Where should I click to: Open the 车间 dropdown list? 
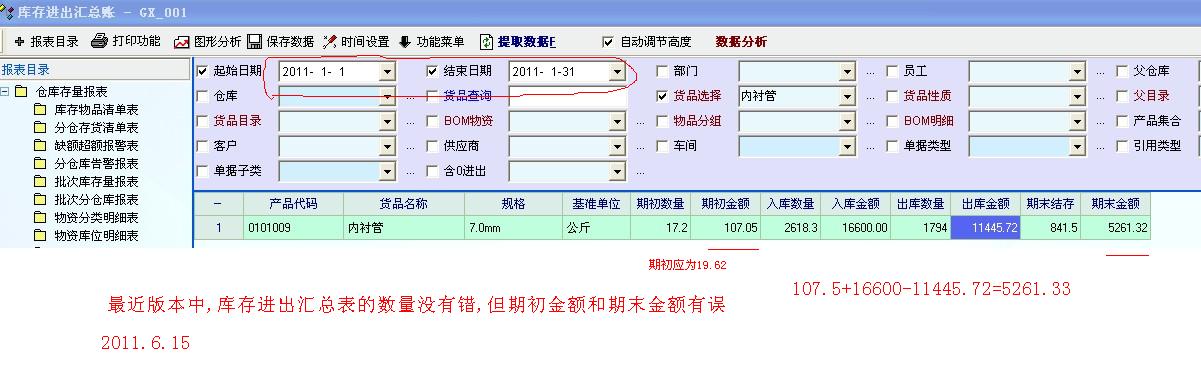coord(848,147)
